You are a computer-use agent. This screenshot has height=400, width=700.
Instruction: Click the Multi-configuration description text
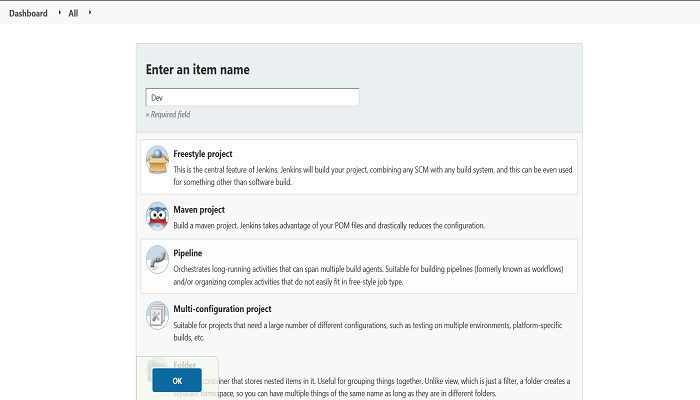pyautogui.click(x=368, y=331)
